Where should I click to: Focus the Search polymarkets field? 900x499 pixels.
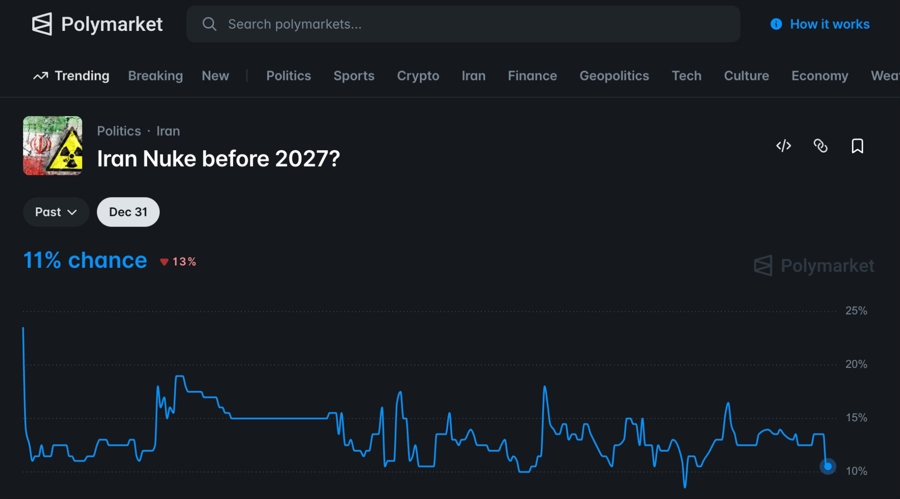(x=470, y=24)
